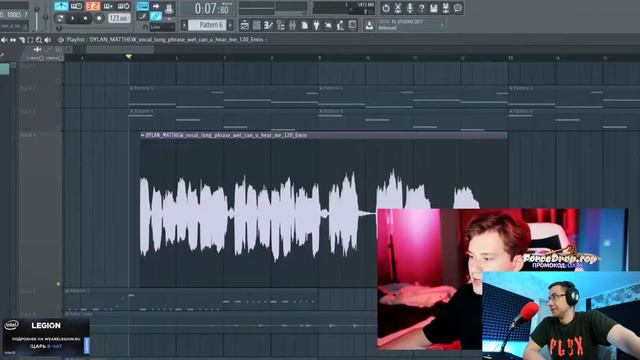The height and width of the screenshot is (360, 640).
Task: Click the close all windows square icon
Action: 352,25
